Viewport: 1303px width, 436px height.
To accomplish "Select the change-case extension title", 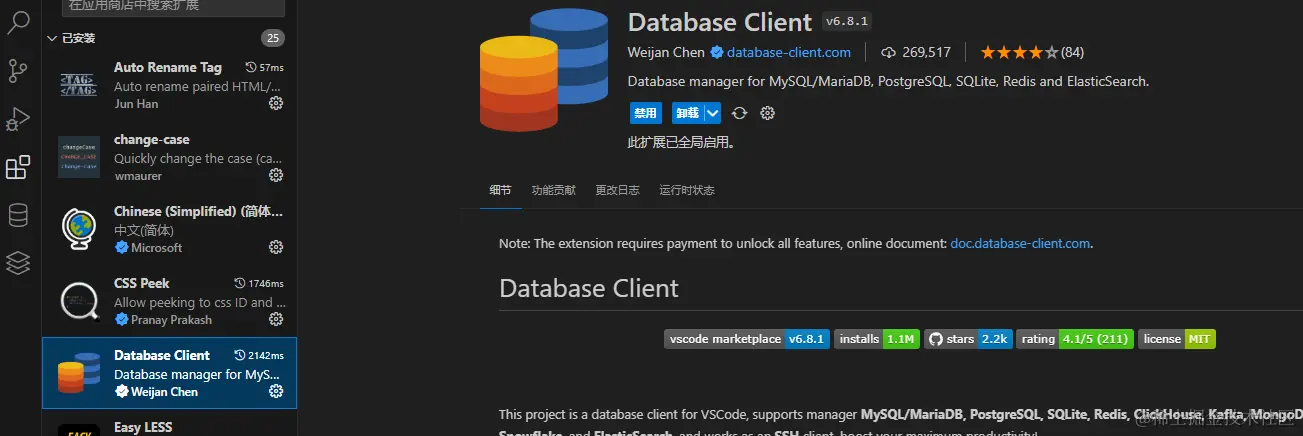I will (x=152, y=139).
